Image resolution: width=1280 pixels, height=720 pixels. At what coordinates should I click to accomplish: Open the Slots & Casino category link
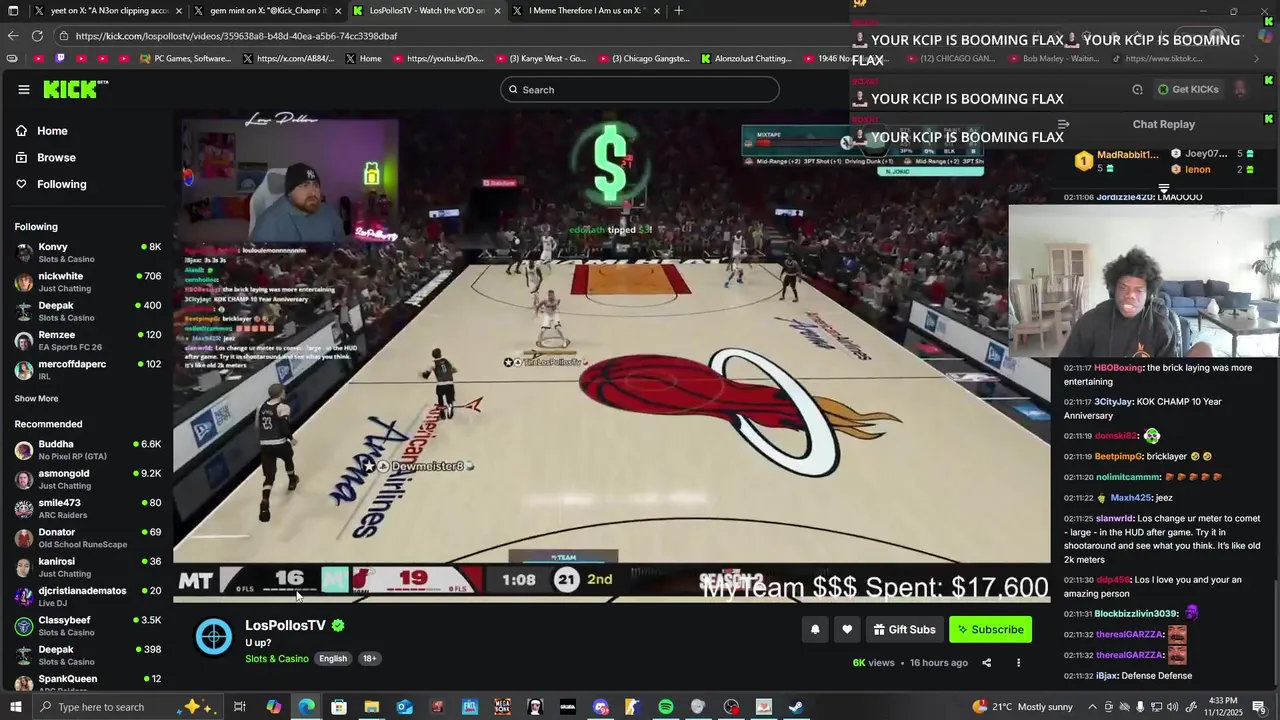pos(277,659)
